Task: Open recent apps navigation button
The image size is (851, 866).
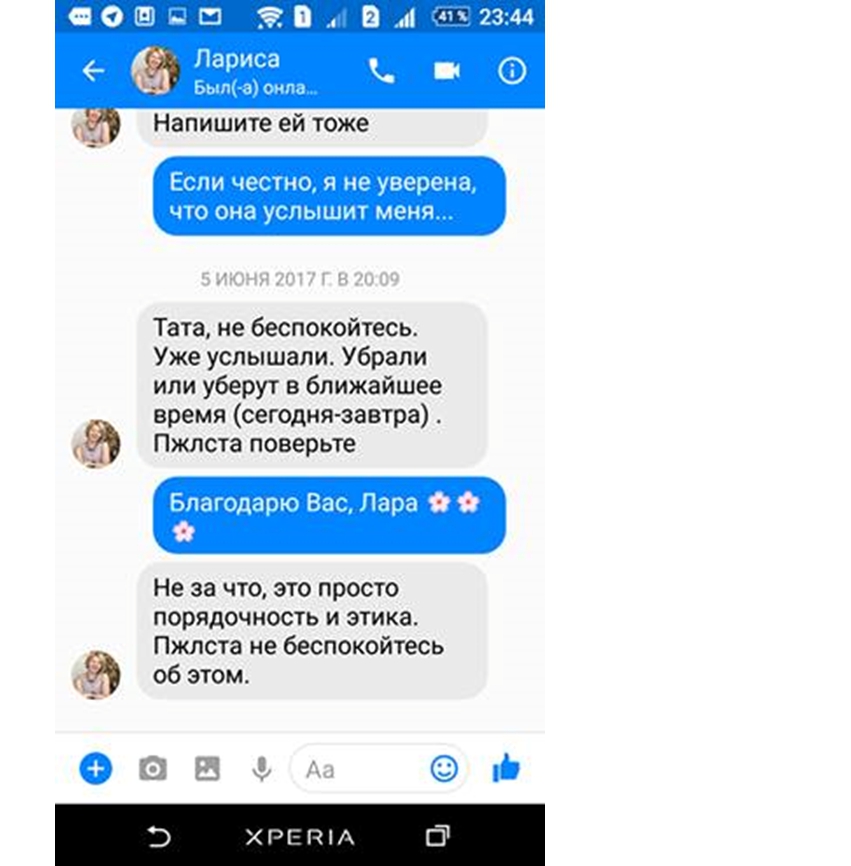Action: pos(437,836)
